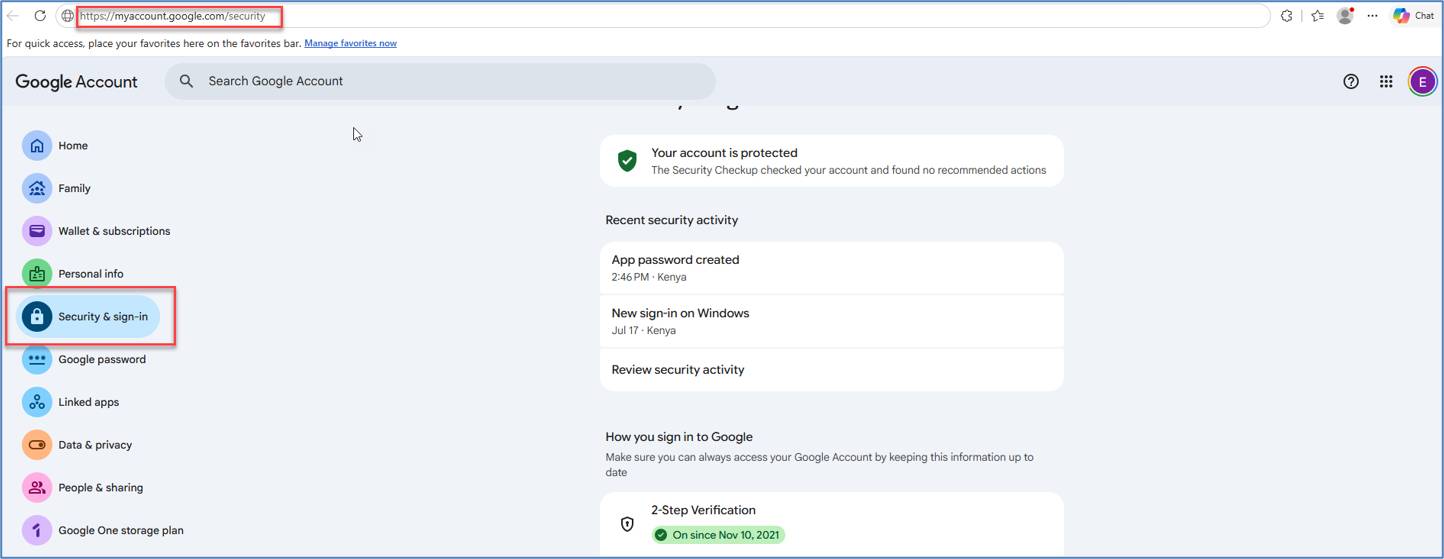Click Google password dots icon
Image resolution: width=1444 pixels, height=559 pixels.
pyautogui.click(x=37, y=359)
